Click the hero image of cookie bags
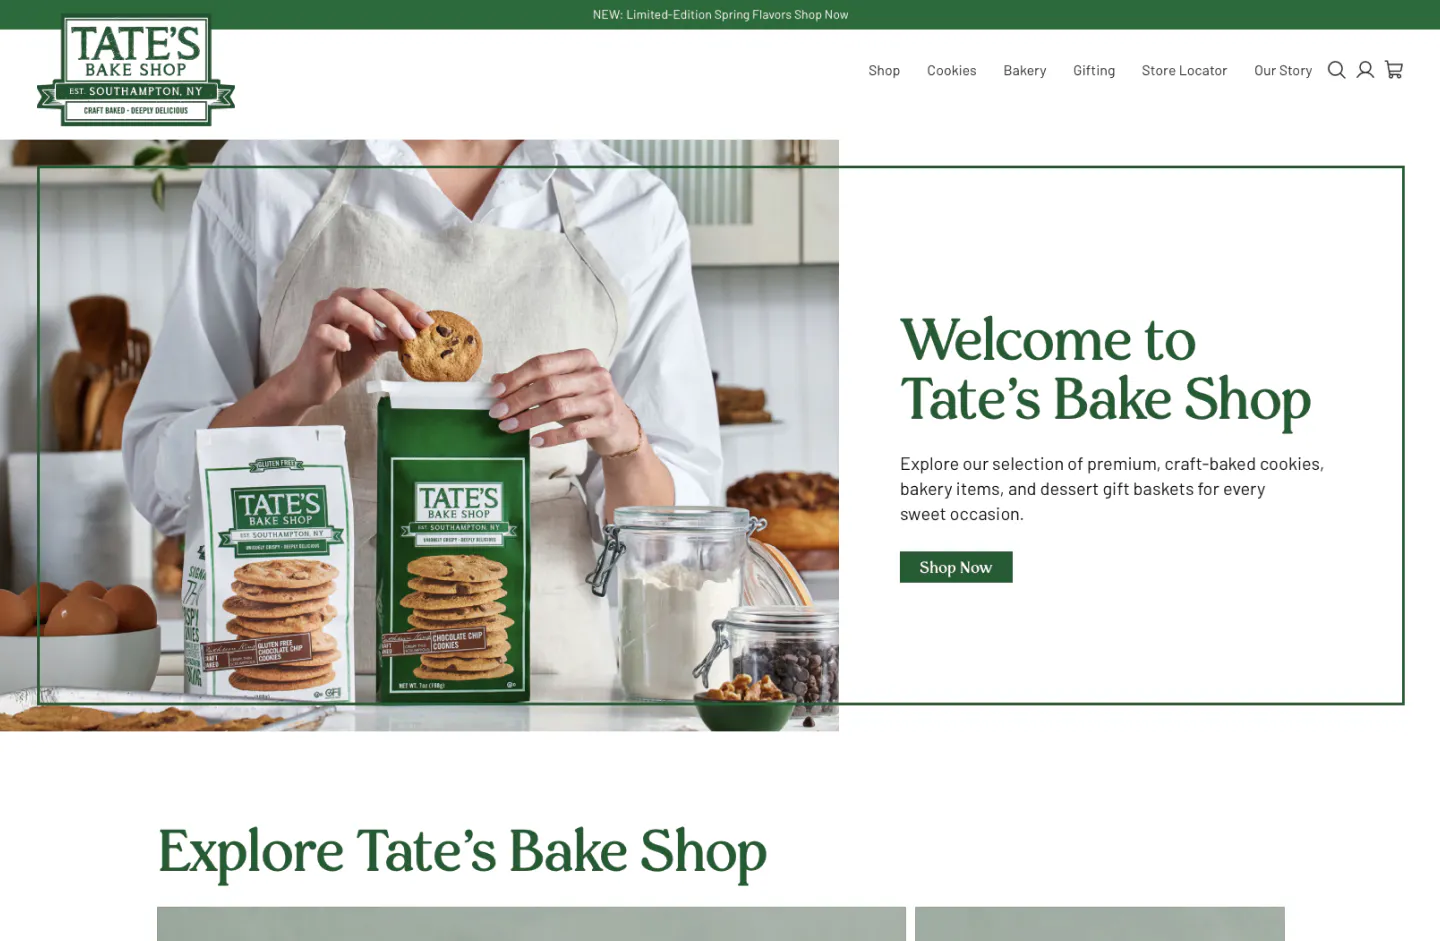The width and height of the screenshot is (1440, 941). (x=419, y=435)
